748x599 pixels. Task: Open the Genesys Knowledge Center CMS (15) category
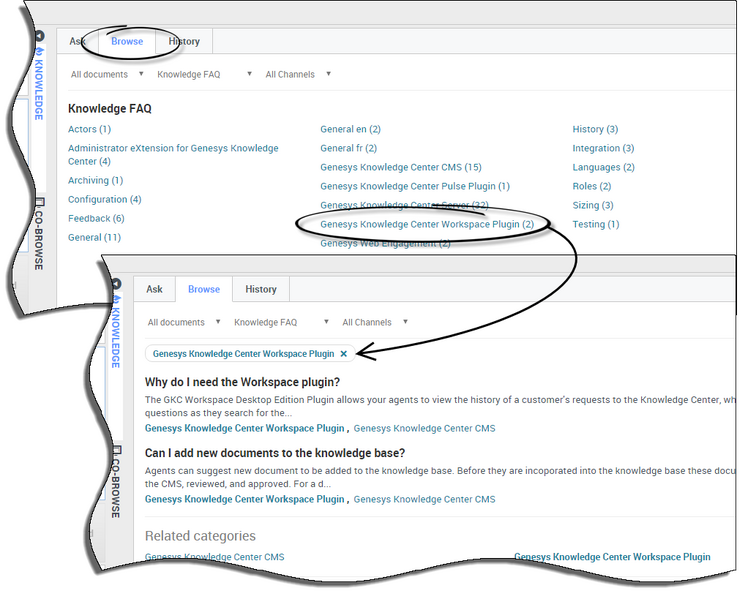click(x=400, y=167)
